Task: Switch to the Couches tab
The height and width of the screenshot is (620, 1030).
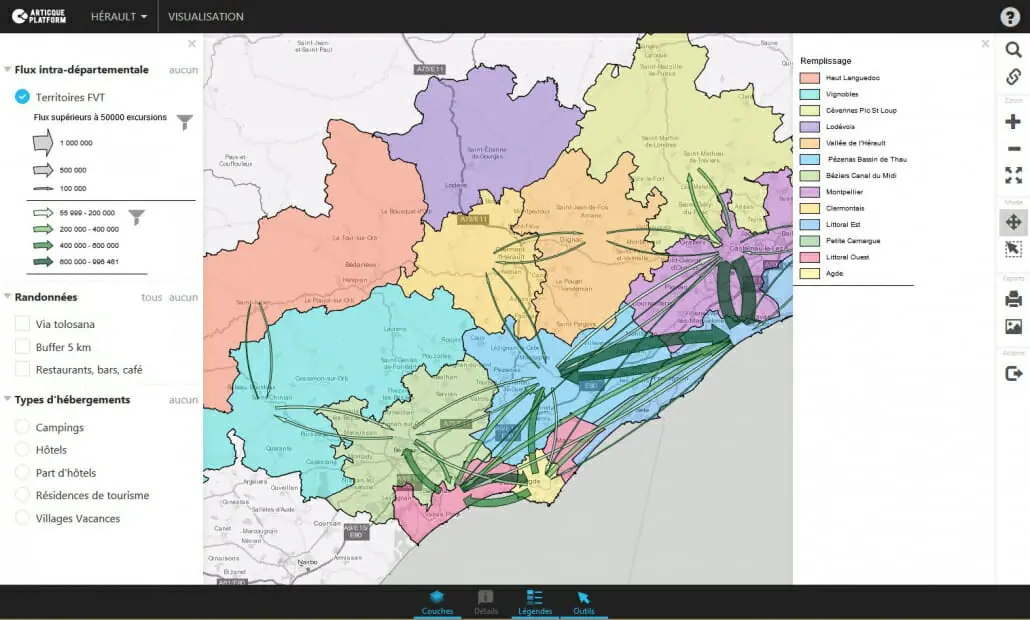Action: click(x=437, y=602)
